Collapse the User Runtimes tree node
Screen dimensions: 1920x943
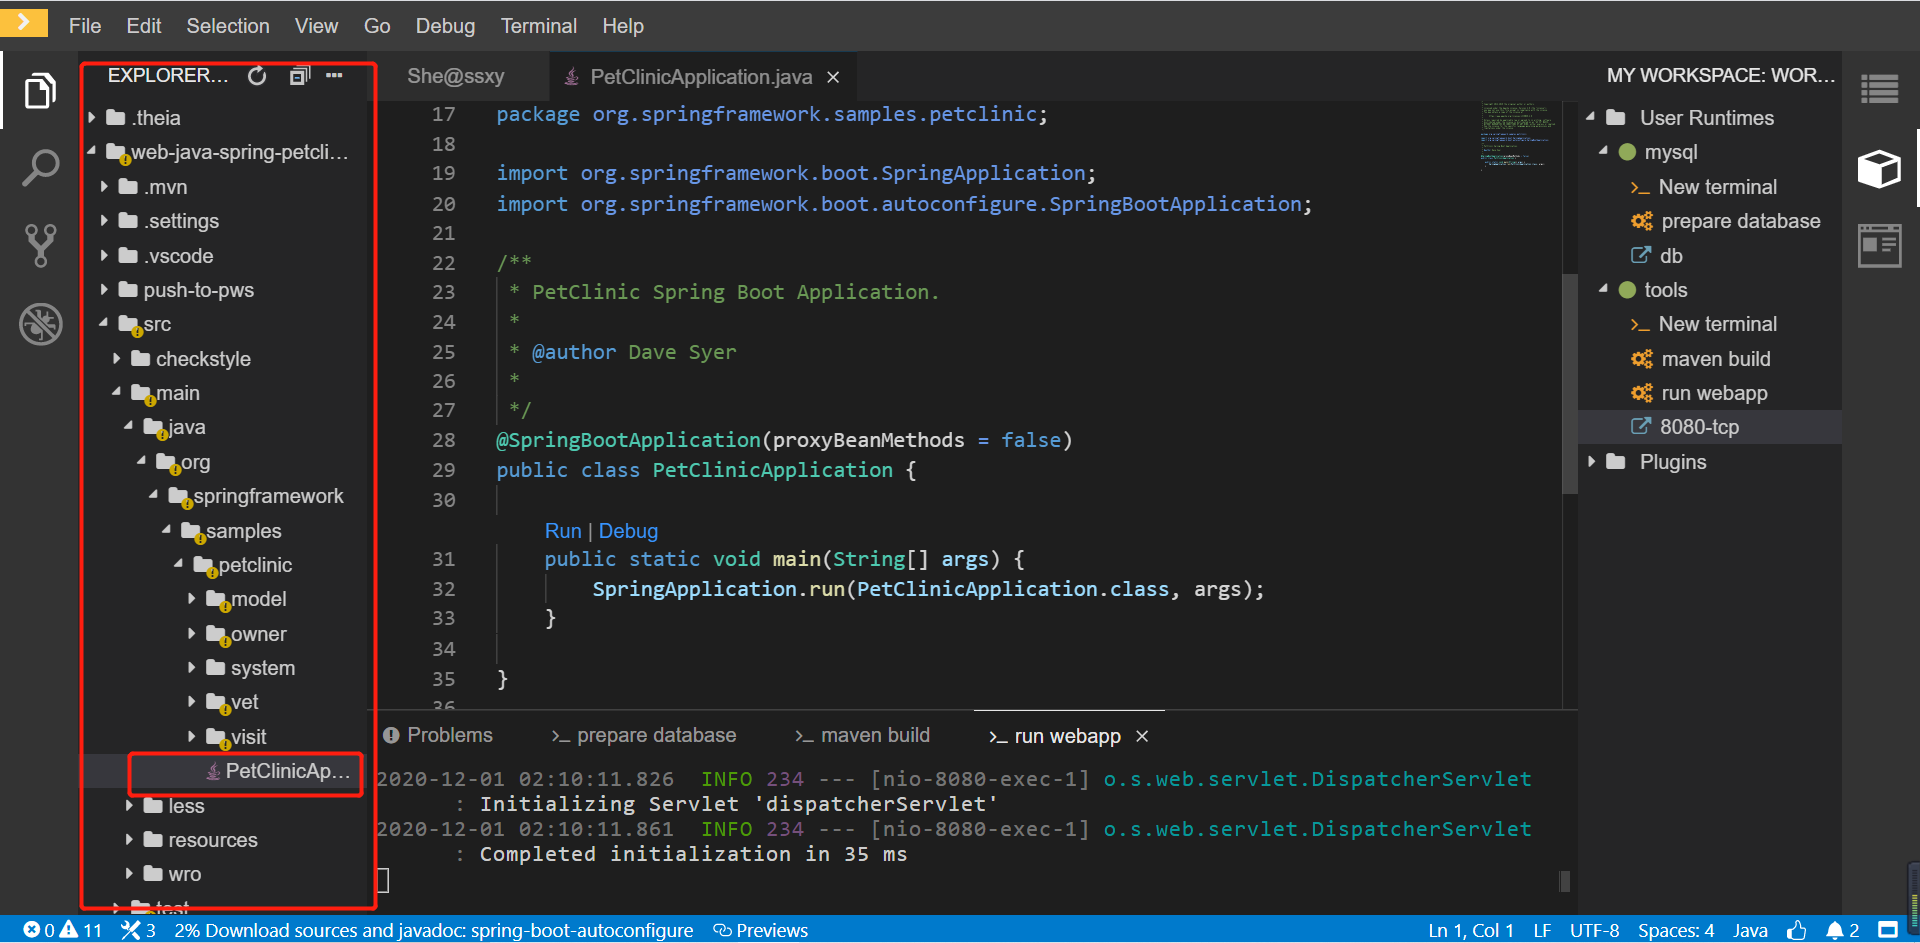(1591, 117)
